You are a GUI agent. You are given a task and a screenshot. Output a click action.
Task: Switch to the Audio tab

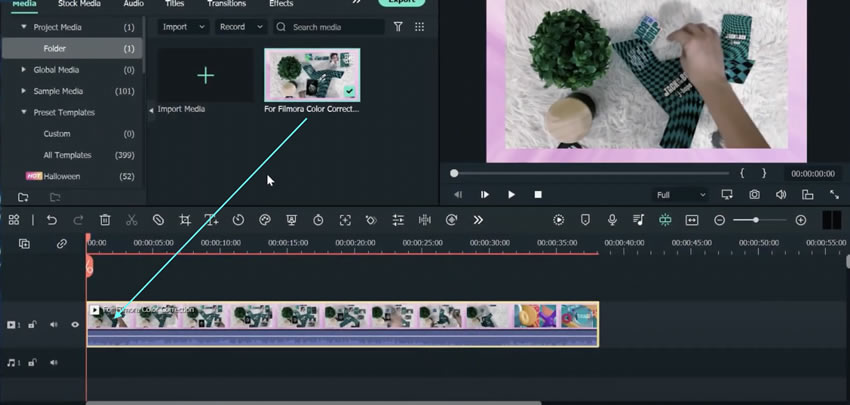[133, 4]
